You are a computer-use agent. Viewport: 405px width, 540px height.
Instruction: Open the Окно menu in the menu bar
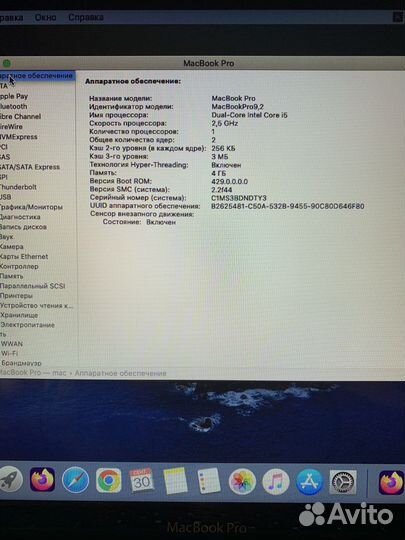tap(45, 17)
